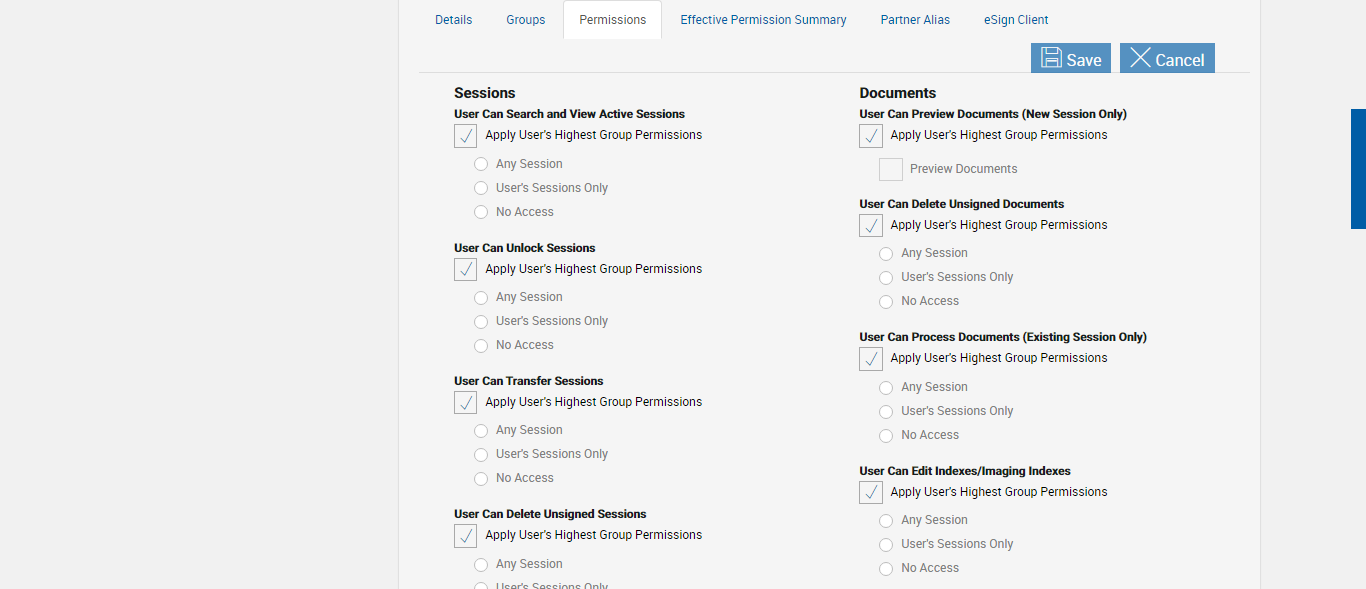Toggle group permissions under User Can Unlock Sessions
The image size is (1366, 589).
[466, 270]
